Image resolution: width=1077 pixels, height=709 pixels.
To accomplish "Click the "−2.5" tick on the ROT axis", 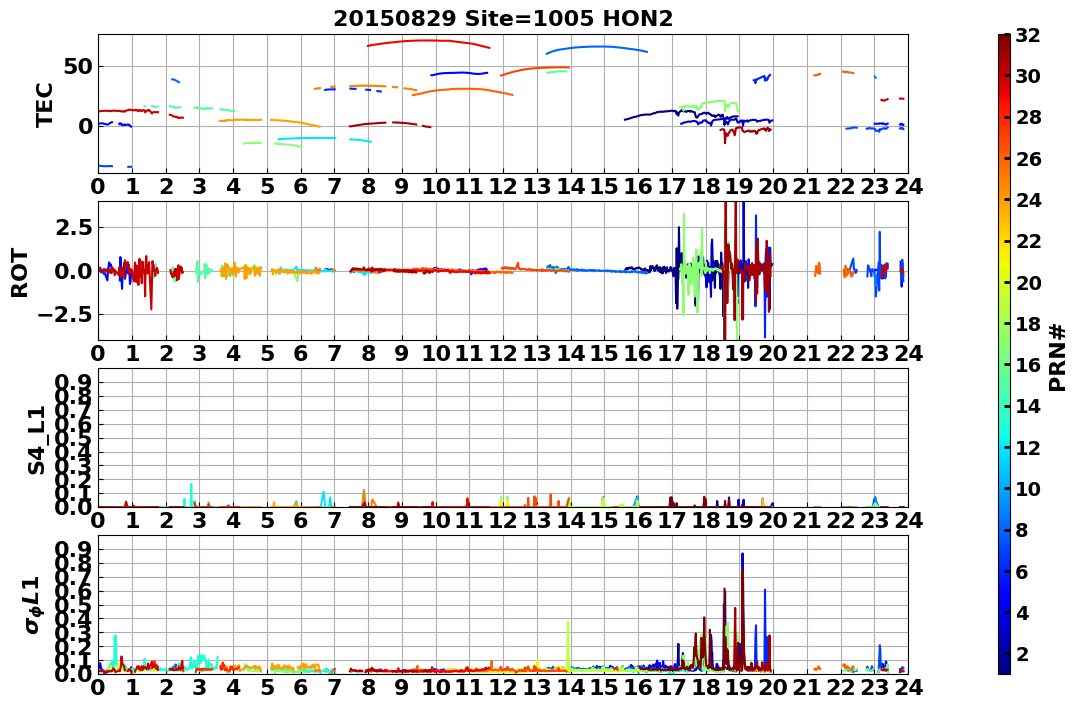I will (64, 315).
